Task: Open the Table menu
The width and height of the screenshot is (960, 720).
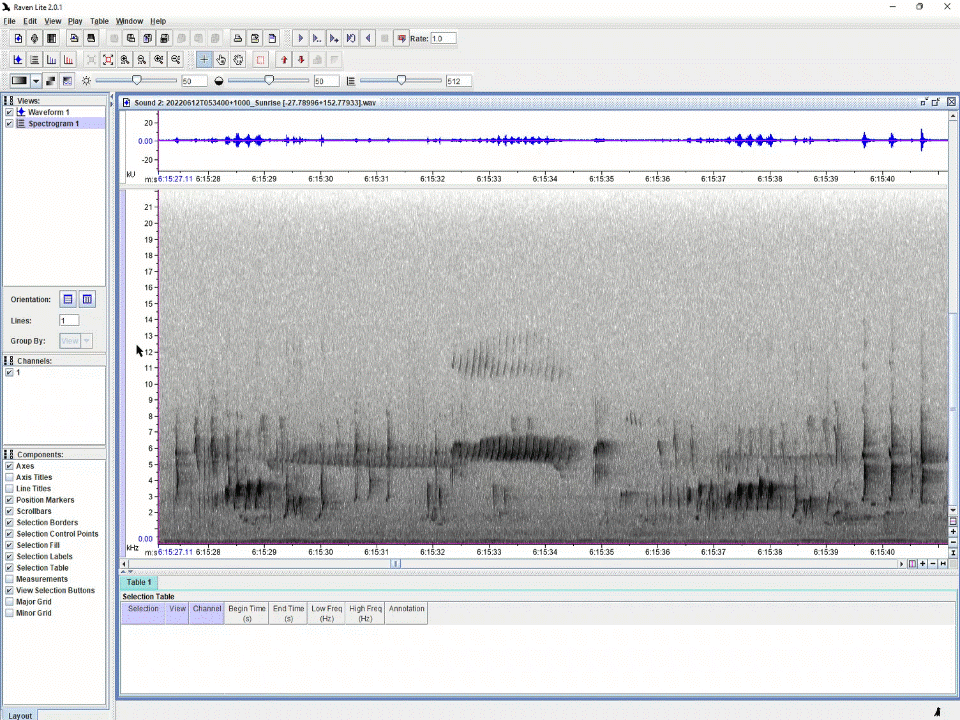Action: pos(99,21)
